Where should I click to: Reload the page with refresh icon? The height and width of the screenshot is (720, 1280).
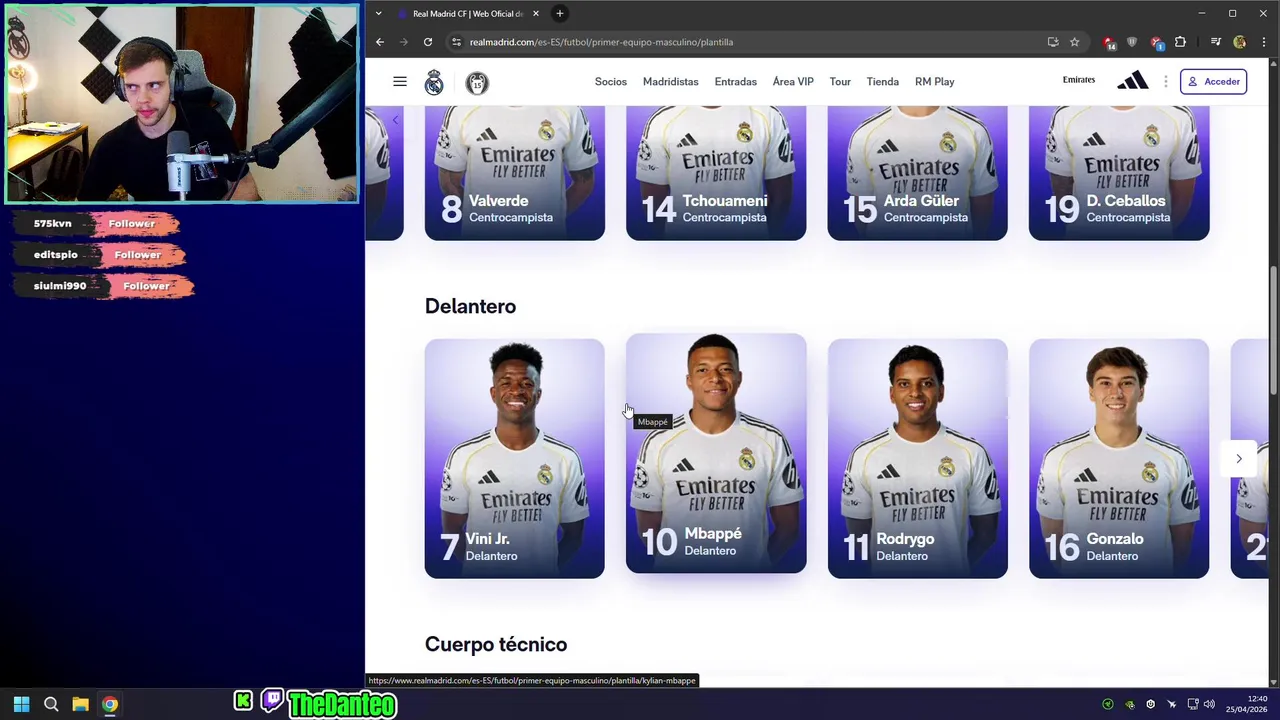tap(428, 42)
